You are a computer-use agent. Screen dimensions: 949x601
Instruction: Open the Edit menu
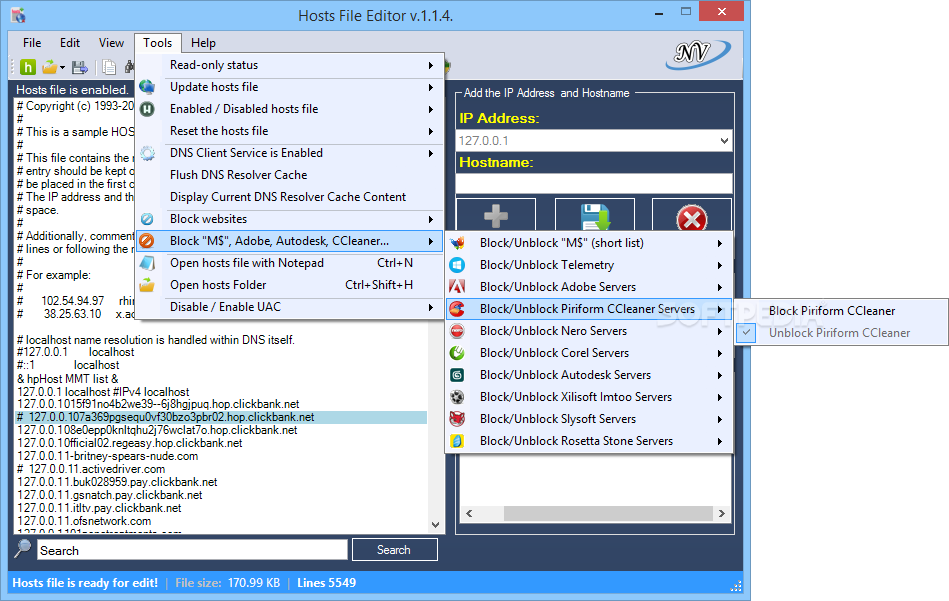(70, 43)
